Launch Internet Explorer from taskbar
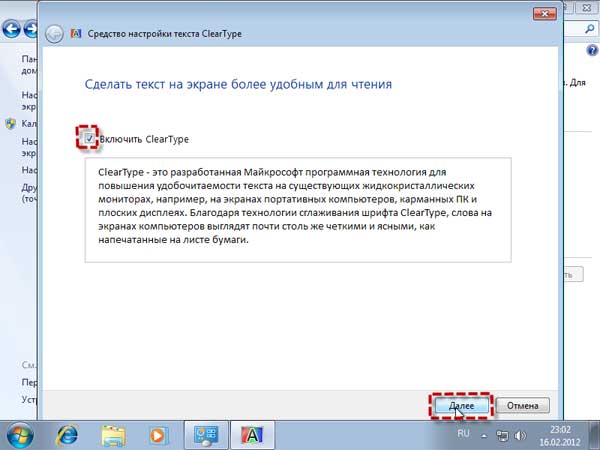This screenshot has height=450, width=600. (x=67, y=435)
